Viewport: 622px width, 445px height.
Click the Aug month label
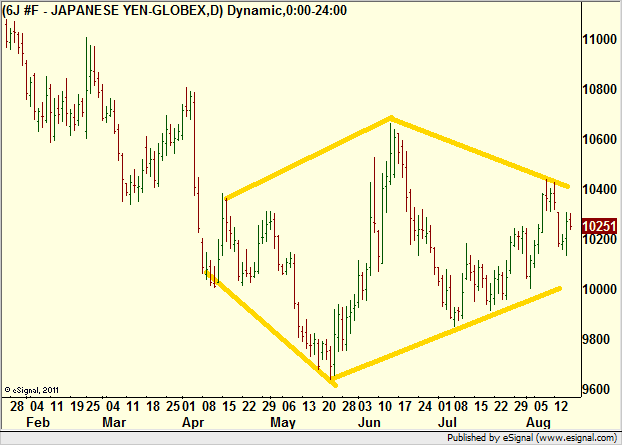[x=538, y=423]
